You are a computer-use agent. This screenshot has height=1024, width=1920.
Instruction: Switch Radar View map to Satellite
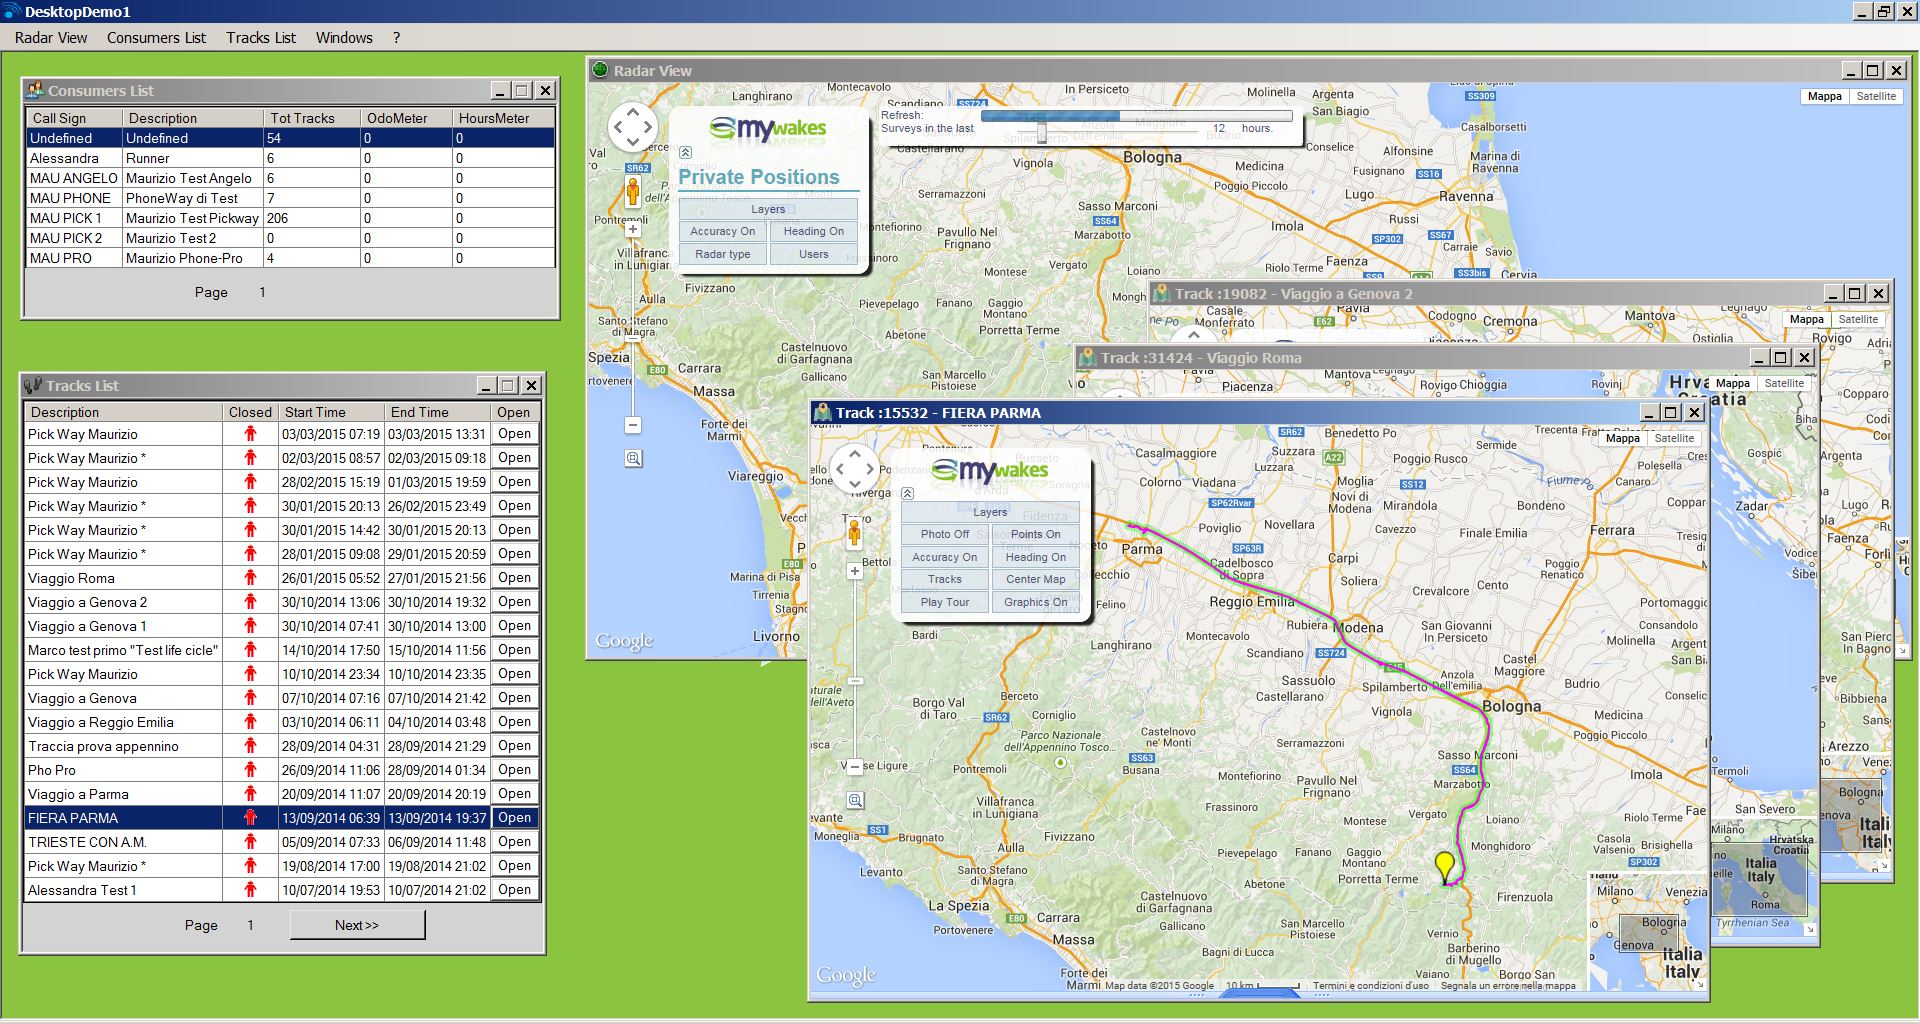[x=1875, y=96]
